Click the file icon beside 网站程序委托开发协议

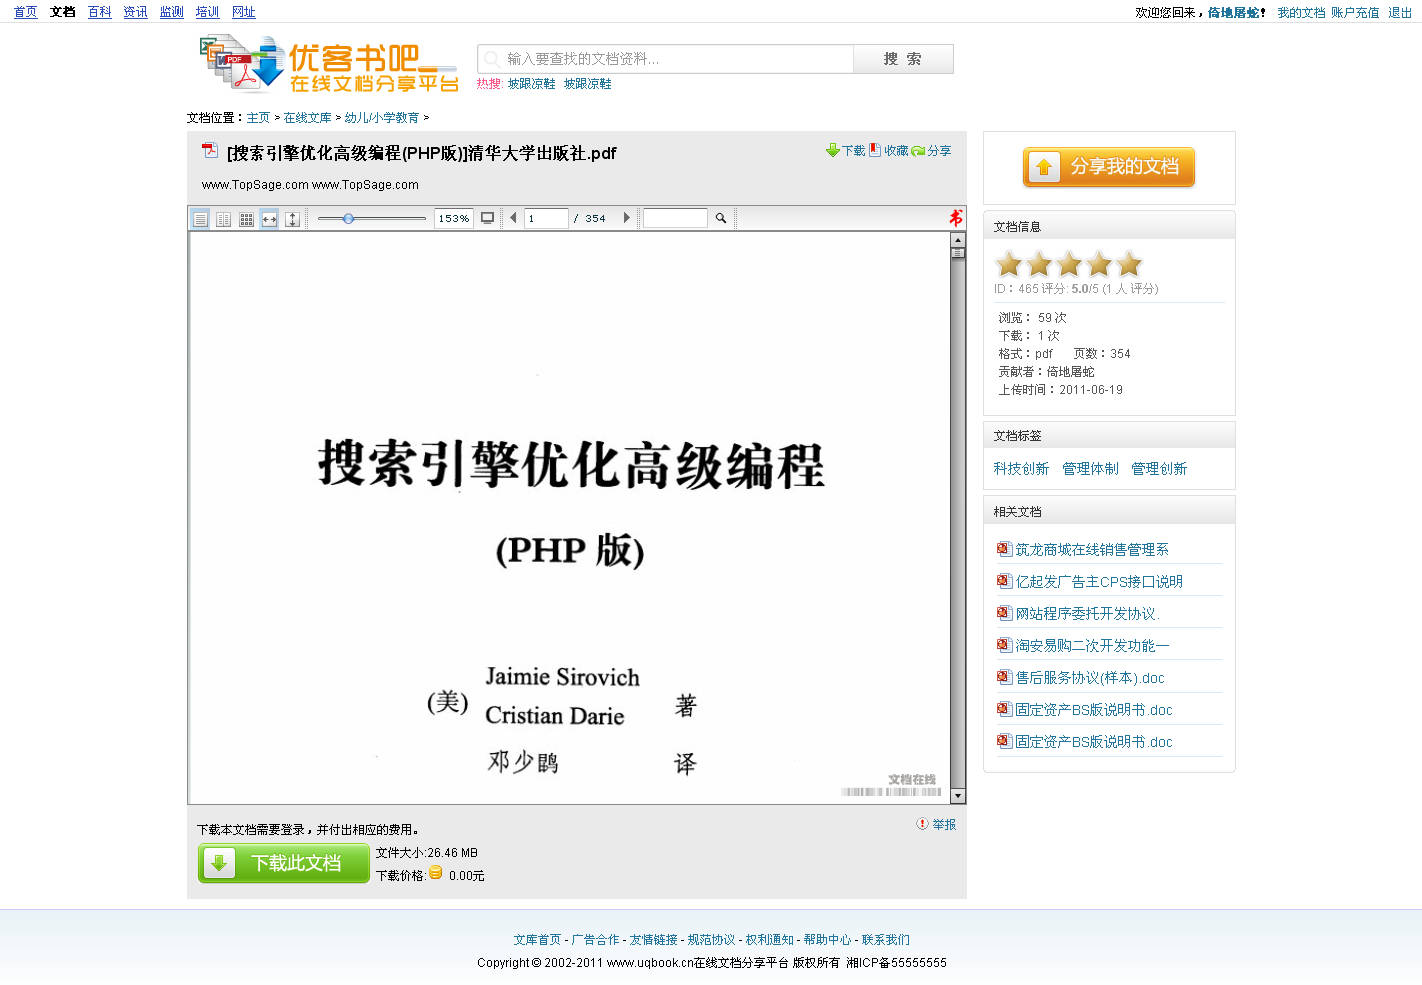(x=1004, y=613)
